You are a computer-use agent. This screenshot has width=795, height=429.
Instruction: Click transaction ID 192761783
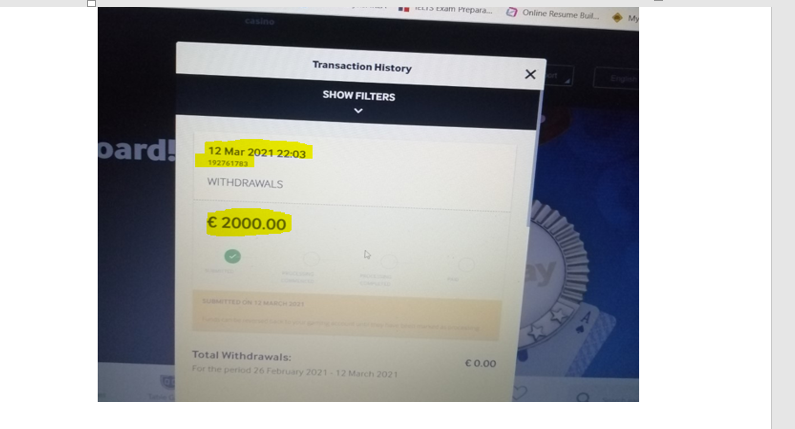tap(228, 163)
